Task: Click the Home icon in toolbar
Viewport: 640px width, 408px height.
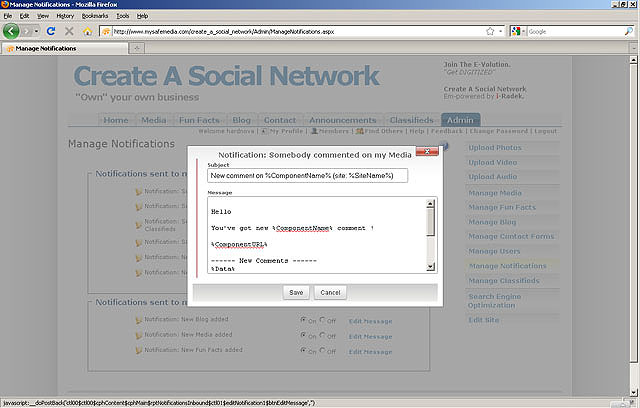Action: (86, 31)
